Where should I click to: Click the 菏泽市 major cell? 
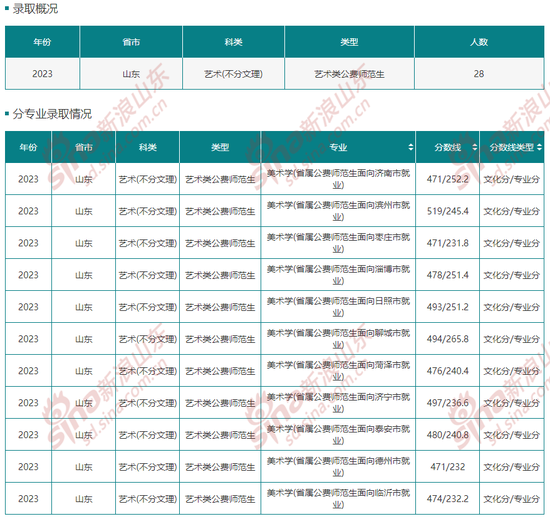(x=338, y=371)
